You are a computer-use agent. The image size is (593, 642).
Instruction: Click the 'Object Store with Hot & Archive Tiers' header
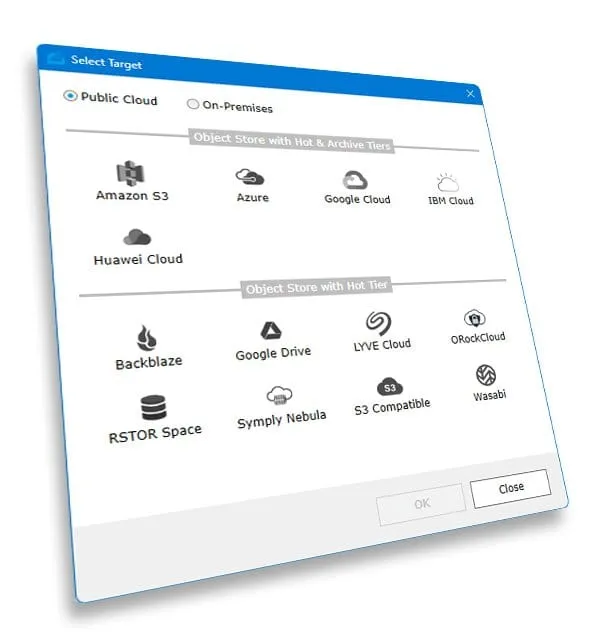coord(292,141)
